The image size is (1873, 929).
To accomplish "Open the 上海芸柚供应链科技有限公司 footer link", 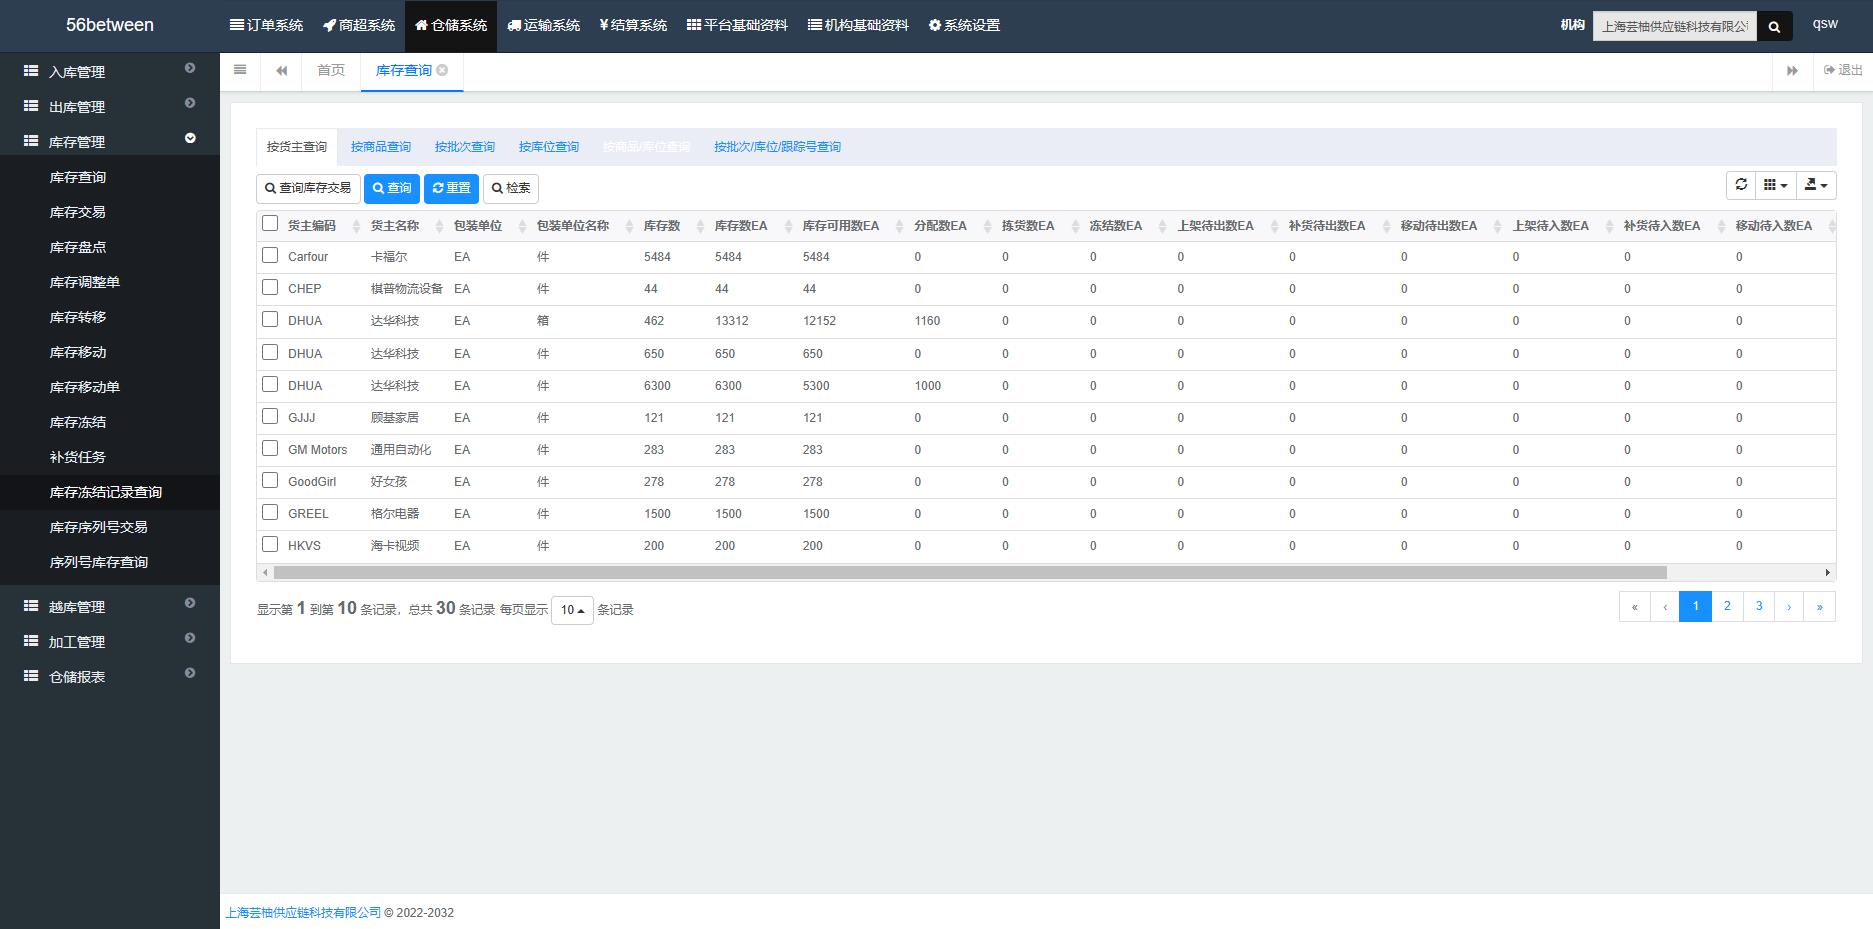I will 303,913.
